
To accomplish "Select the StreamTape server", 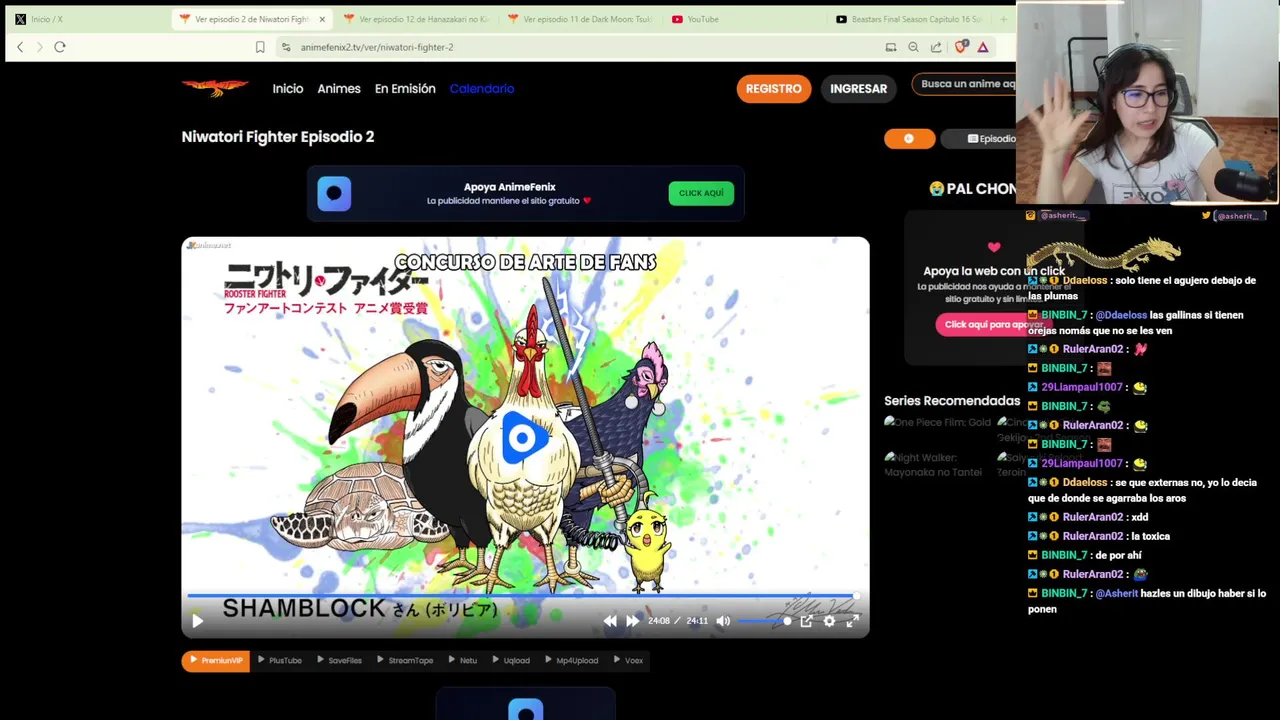I will point(405,661).
